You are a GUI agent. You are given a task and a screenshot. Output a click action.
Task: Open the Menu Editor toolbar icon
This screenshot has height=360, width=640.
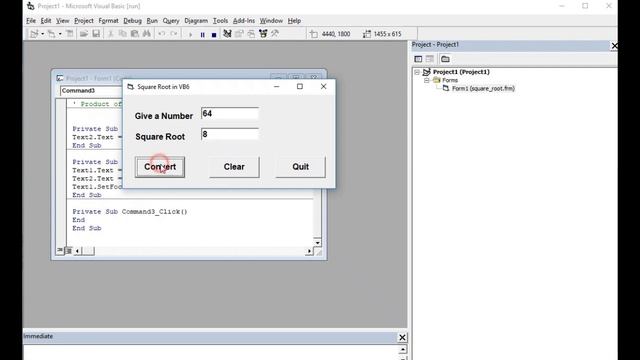click(x=70, y=34)
